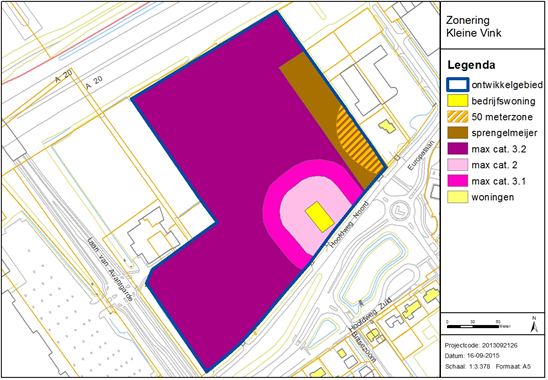Click the Zonering Kleine Vink title
Image resolution: width=548 pixels, height=380 pixels.
pyautogui.click(x=473, y=27)
